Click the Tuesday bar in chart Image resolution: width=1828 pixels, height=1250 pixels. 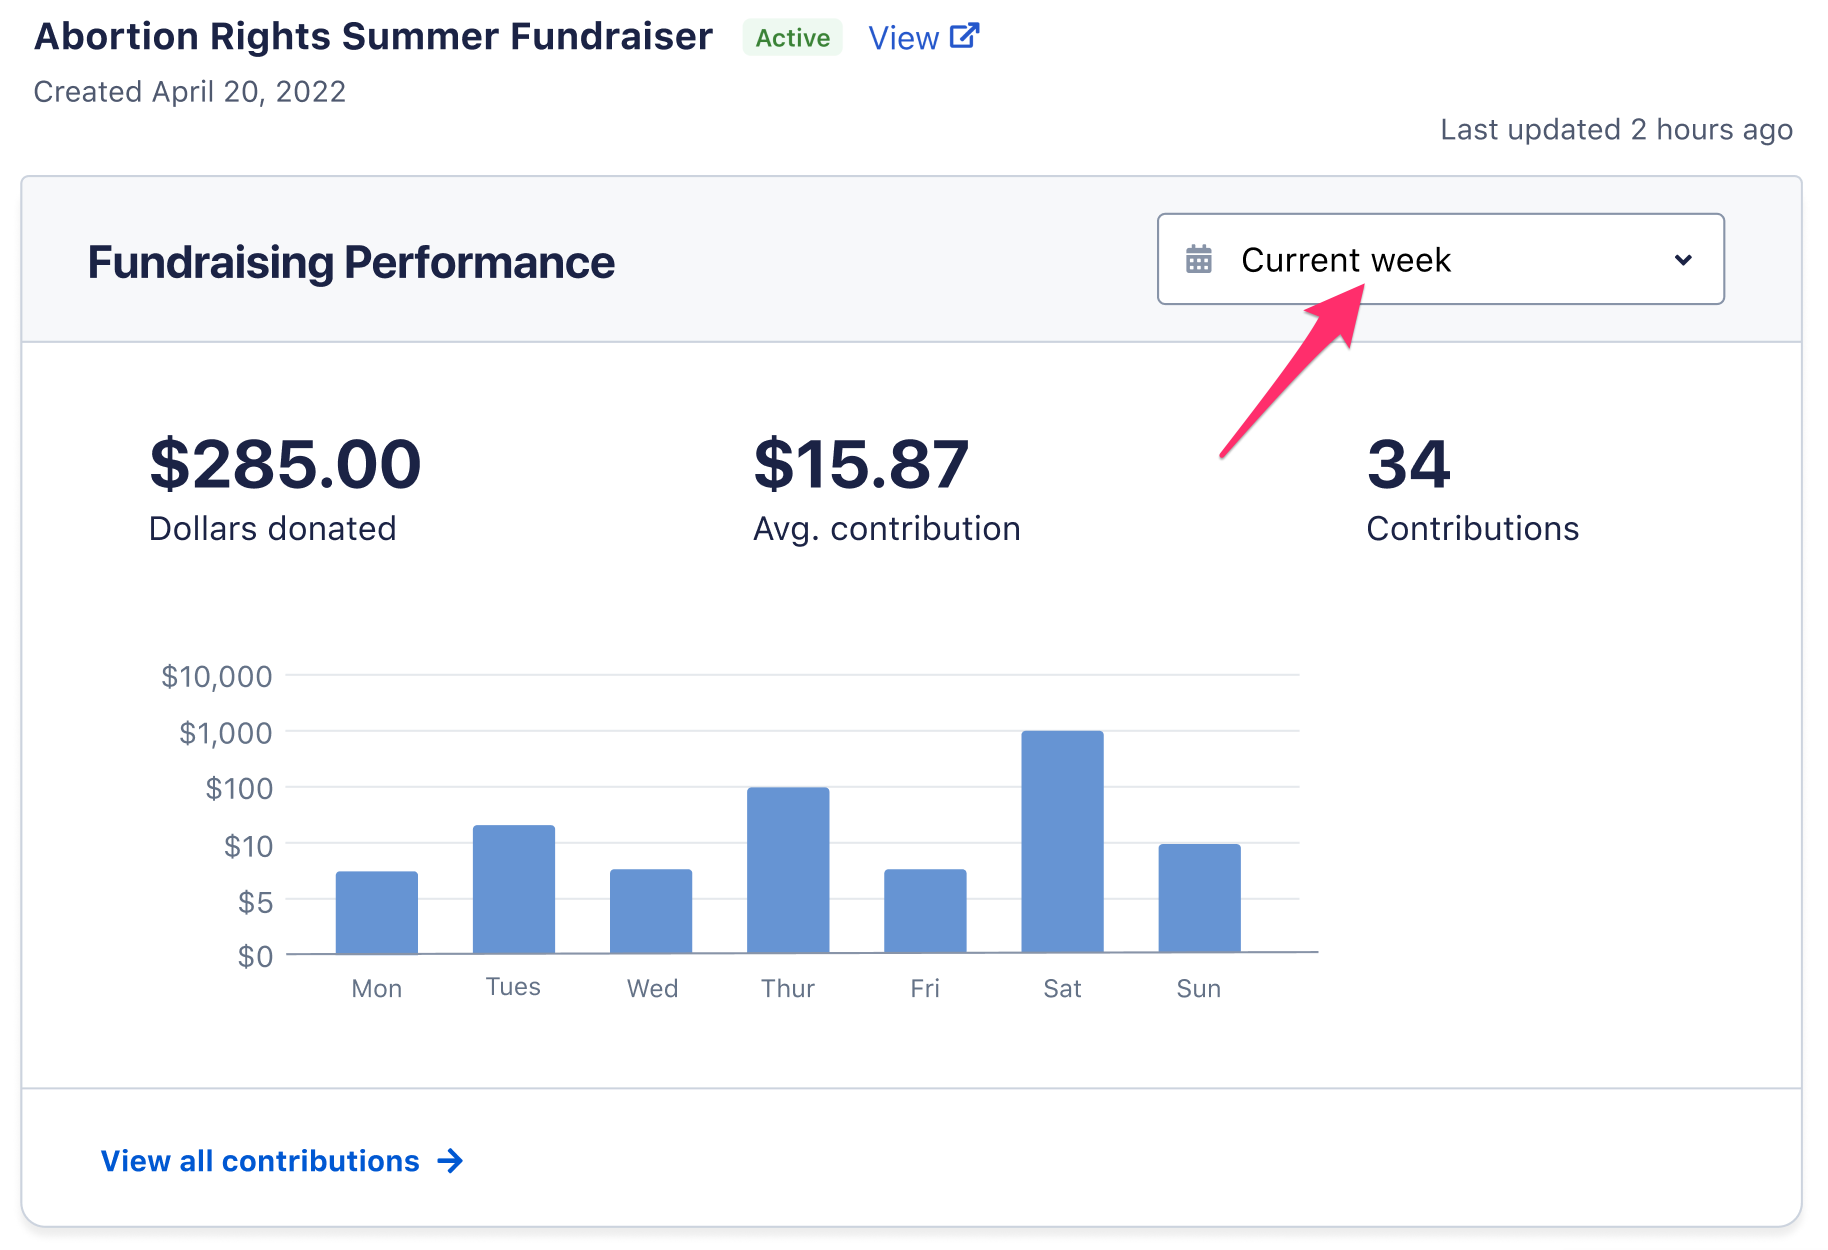click(x=514, y=889)
